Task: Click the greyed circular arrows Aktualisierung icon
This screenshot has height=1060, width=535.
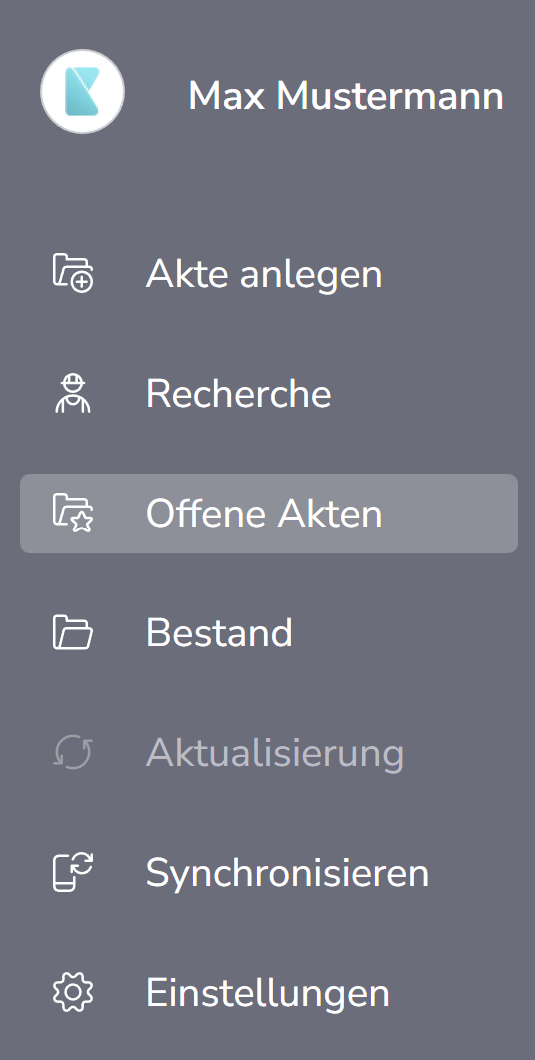Action: click(73, 752)
